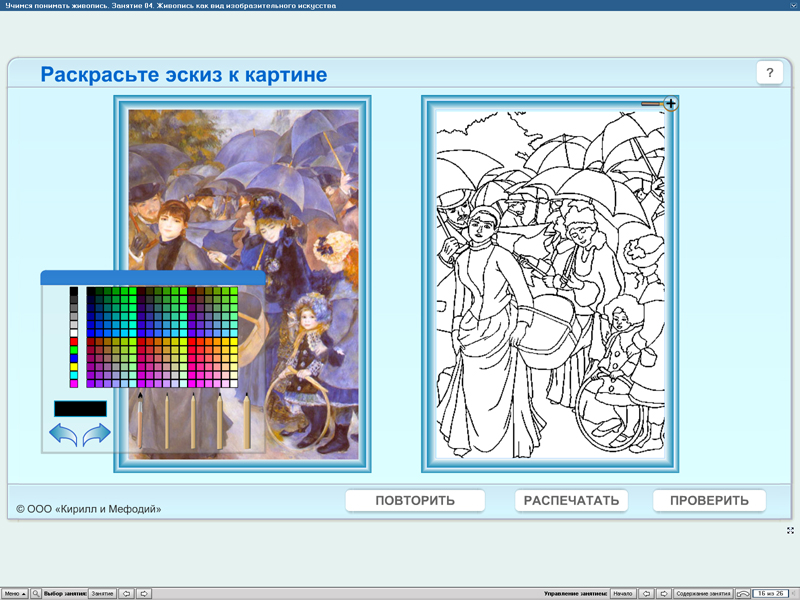Viewport: 800px width, 600px height.
Task: Click the blue title bar of the palette panel
Action: coord(153,278)
